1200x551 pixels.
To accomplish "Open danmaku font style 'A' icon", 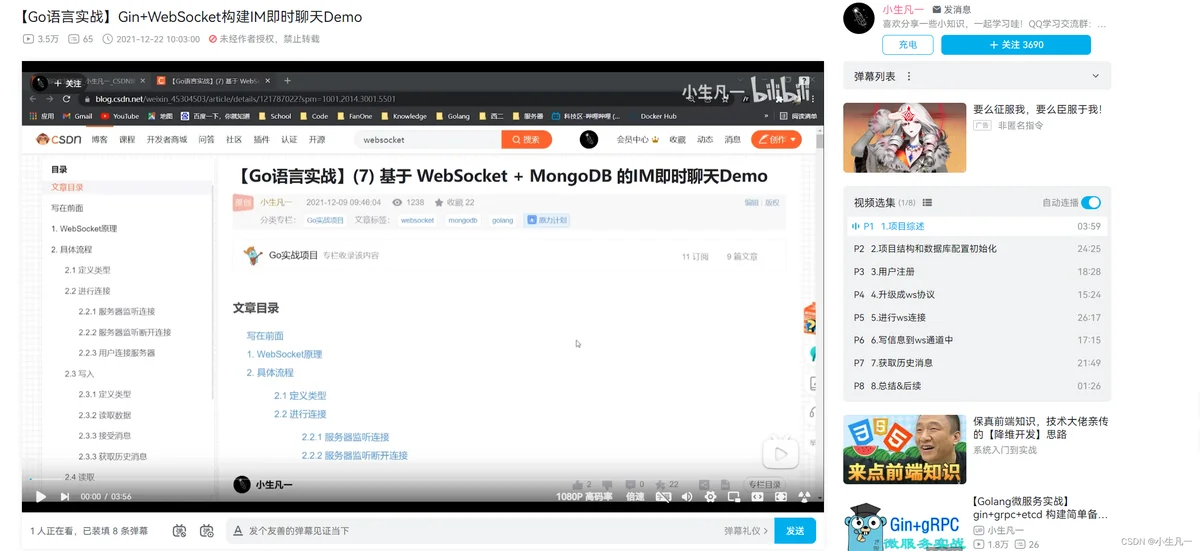I will [x=237, y=530].
